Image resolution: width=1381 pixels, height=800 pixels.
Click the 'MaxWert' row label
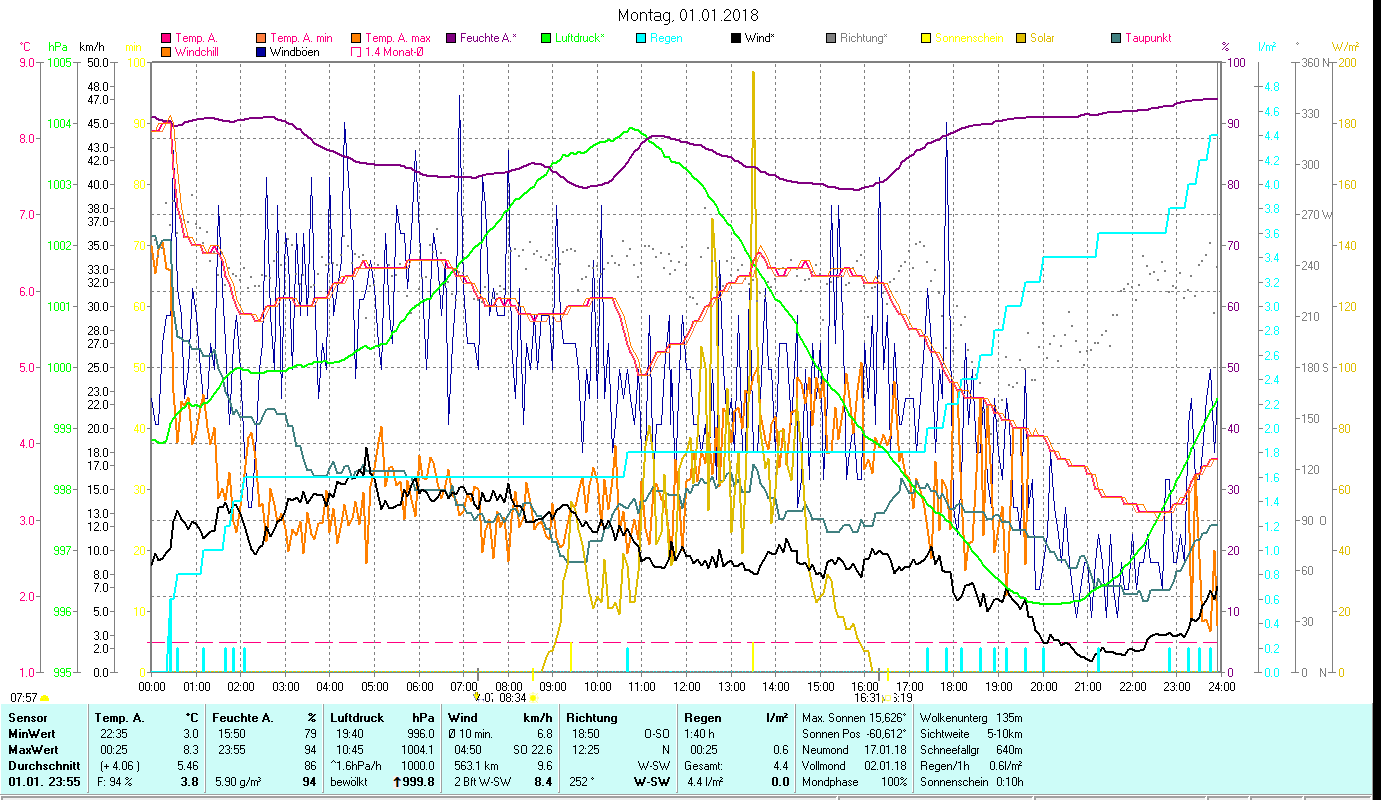click(33, 748)
